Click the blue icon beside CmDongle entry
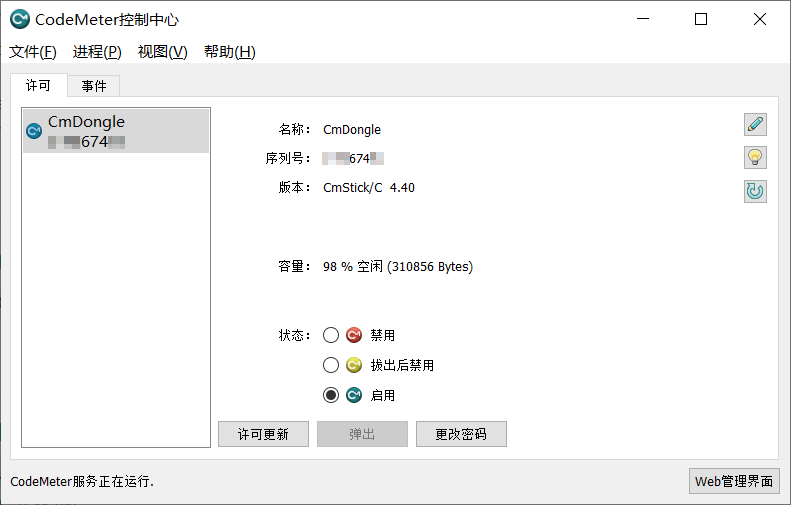 click(x=34, y=131)
